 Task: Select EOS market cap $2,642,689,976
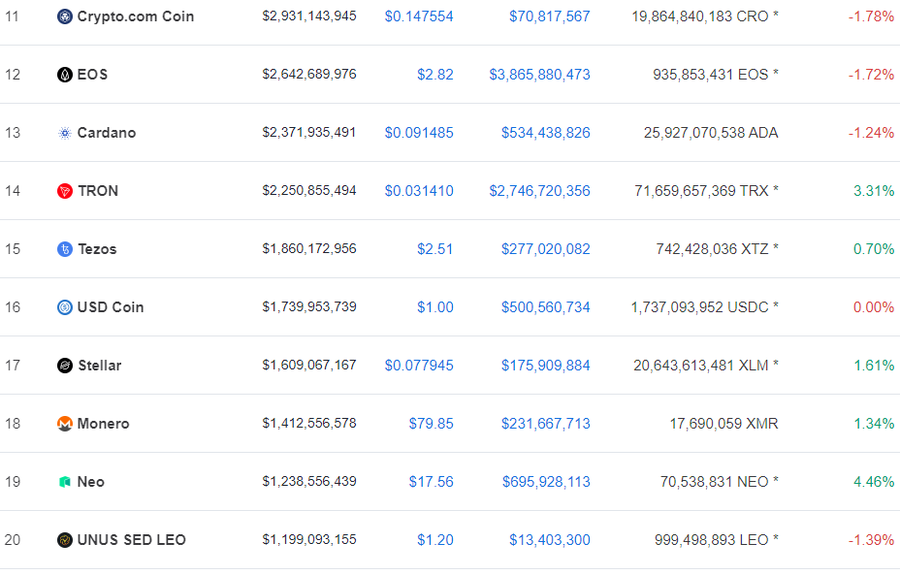click(309, 74)
